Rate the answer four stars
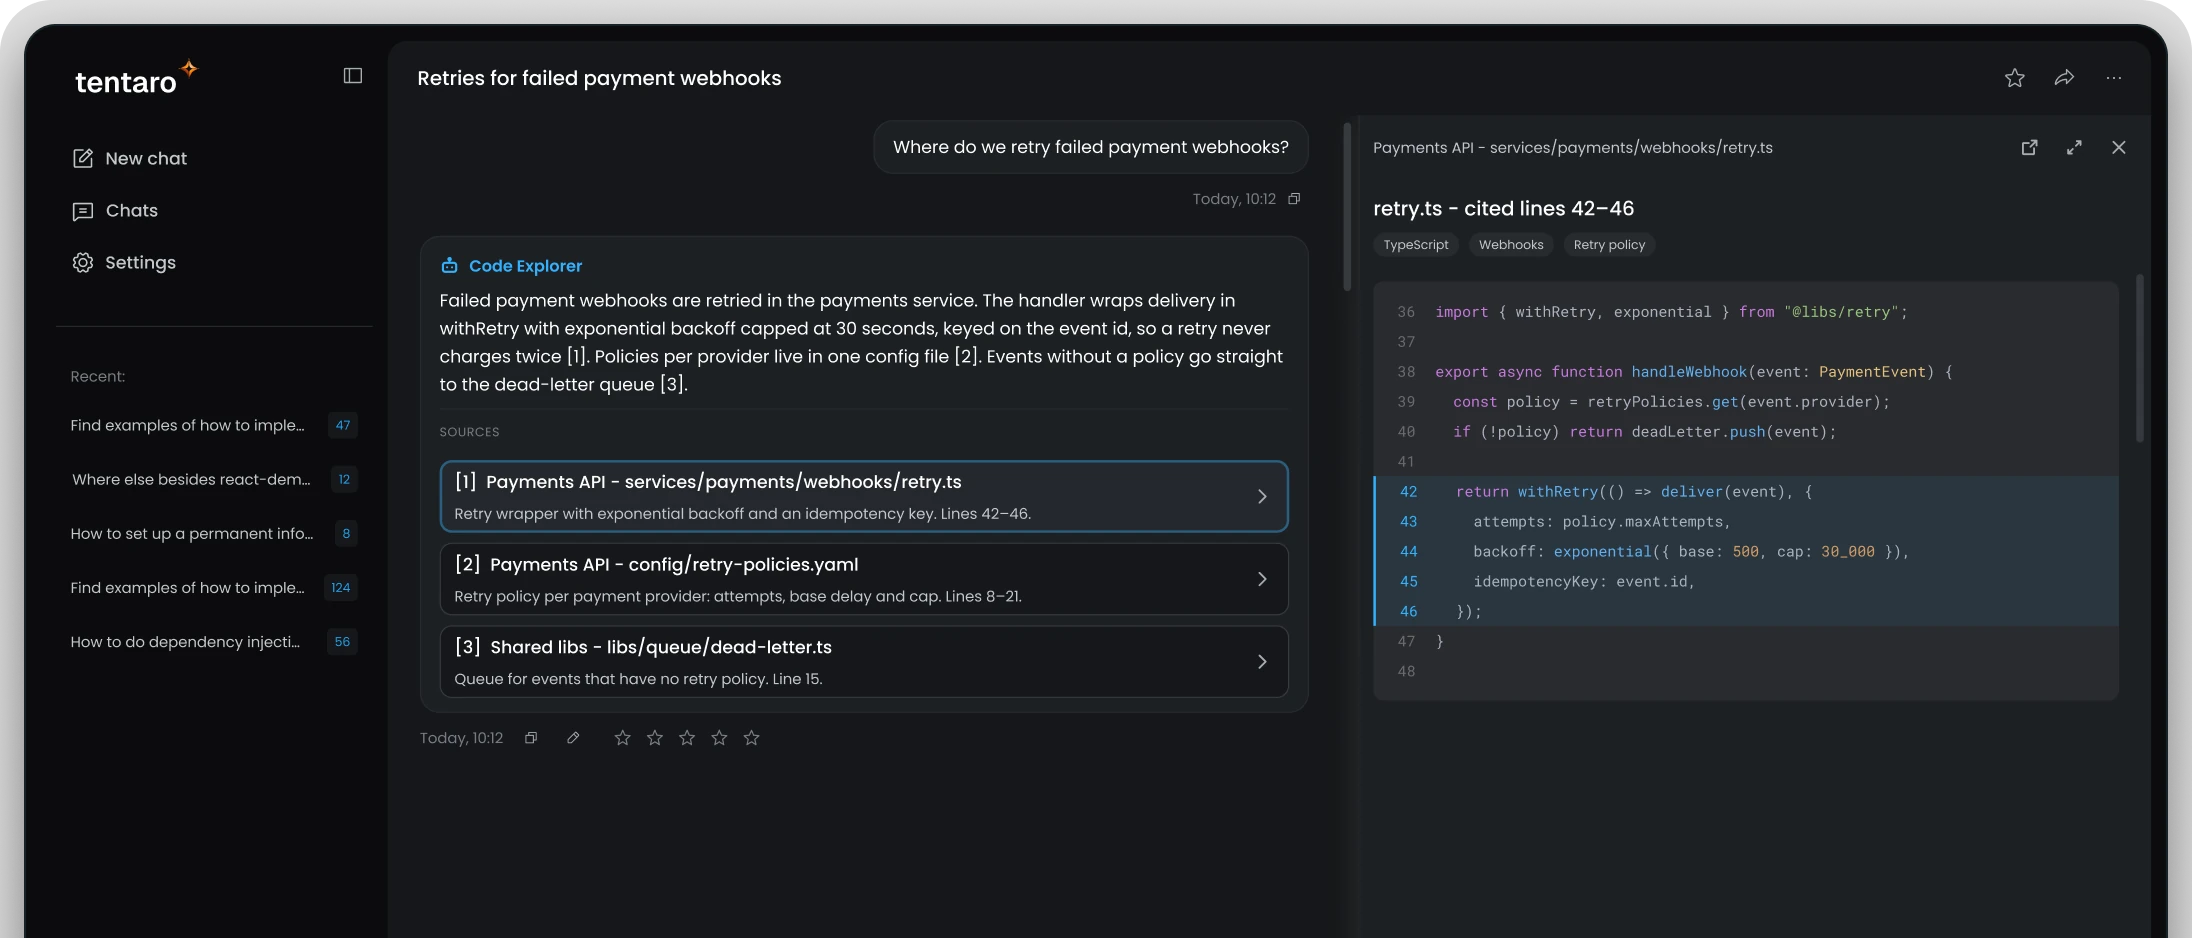The image size is (2192, 938). point(719,738)
